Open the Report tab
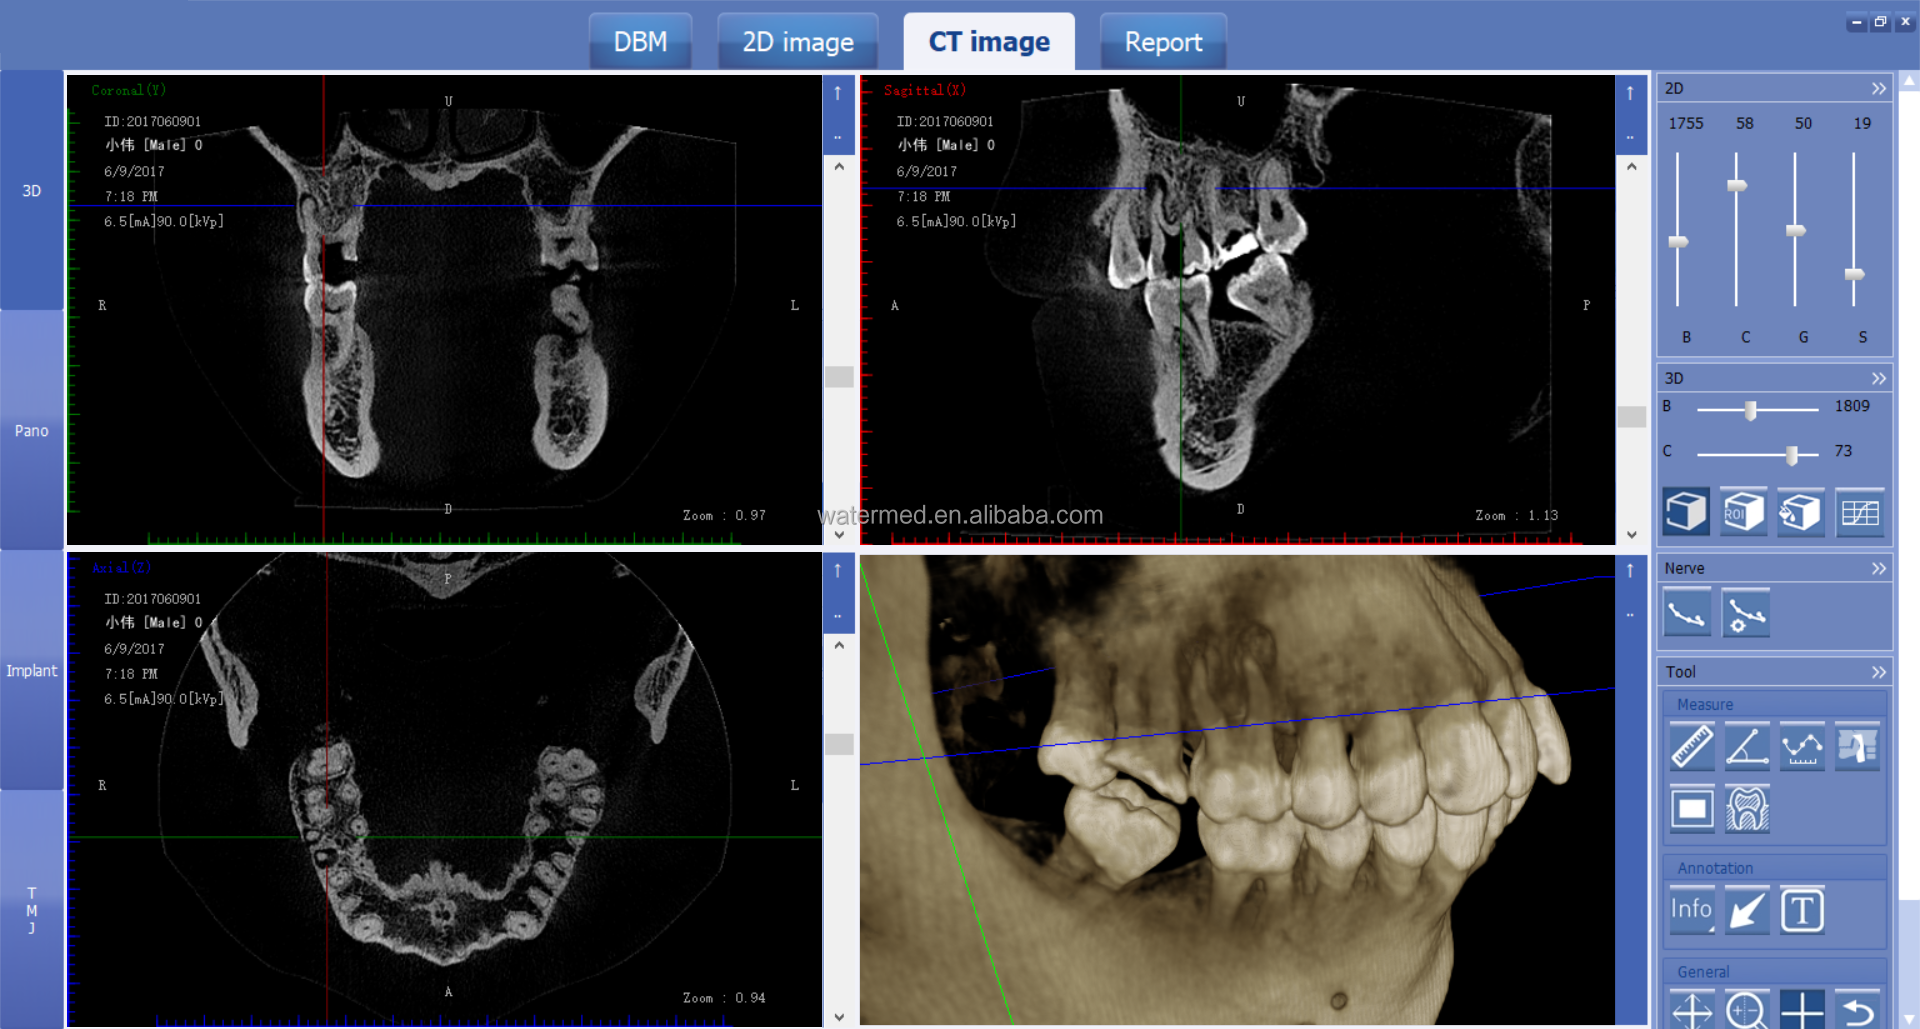The height and width of the screenshot is (1029, 1920). pyautogui.click(x=1163, y=42)
